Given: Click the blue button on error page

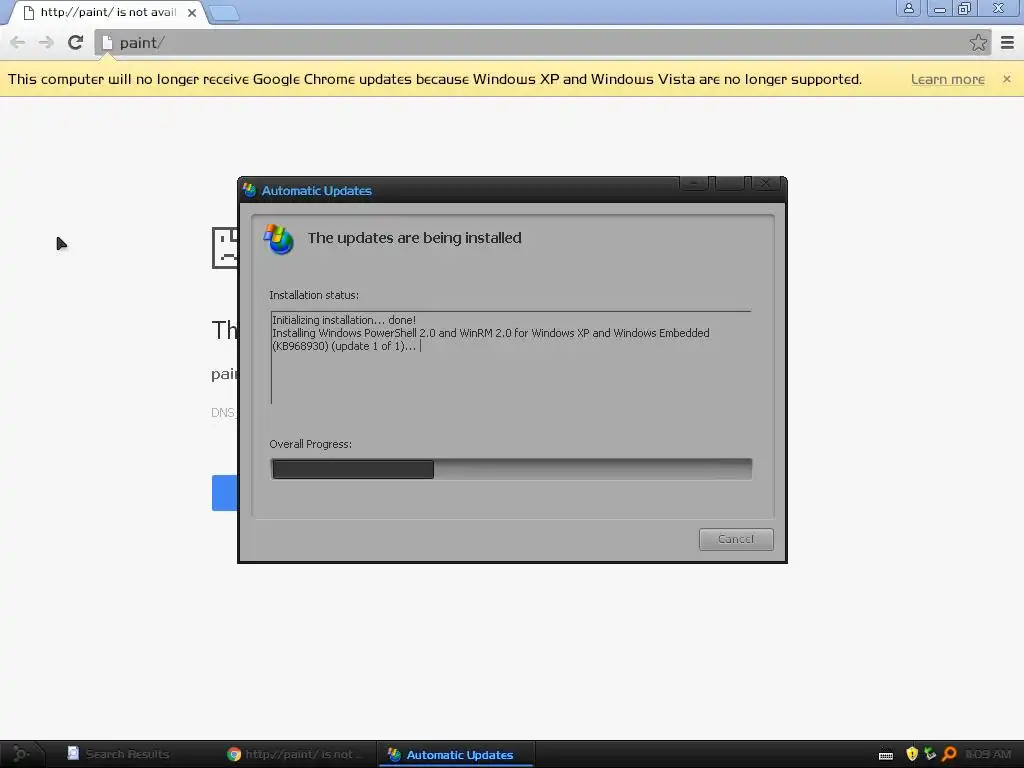Looking at the screenshot, I should point(224,492).
